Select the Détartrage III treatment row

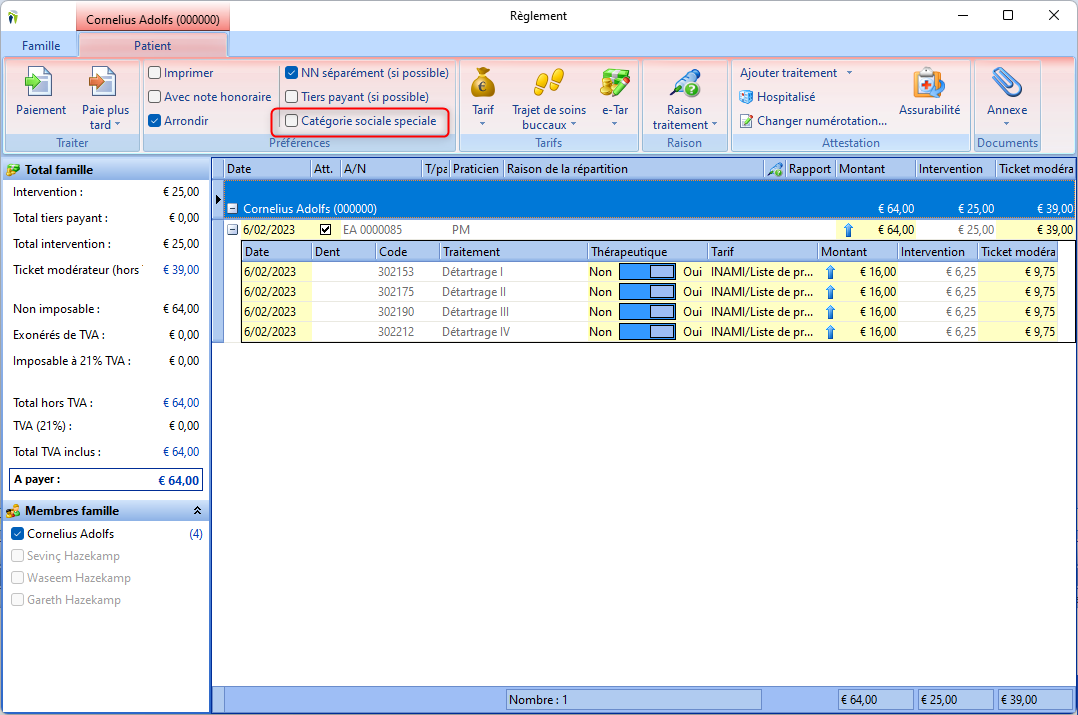tap(472, 312)
